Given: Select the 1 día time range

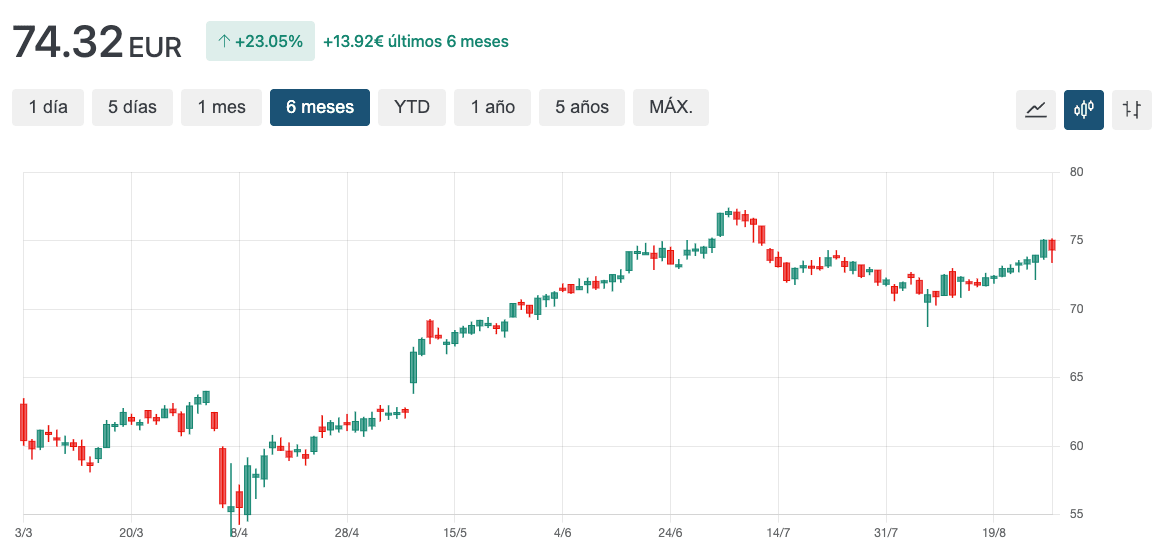Looking at the screenshot, I should 48,107.
